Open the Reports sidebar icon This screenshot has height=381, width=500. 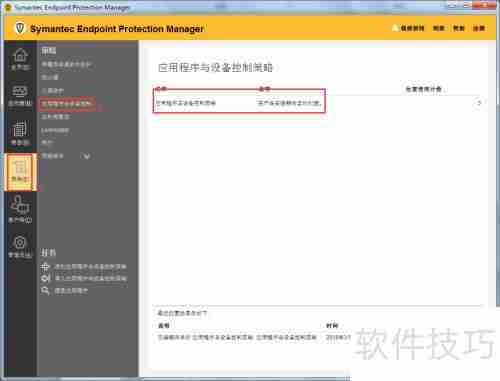[20, 134]
